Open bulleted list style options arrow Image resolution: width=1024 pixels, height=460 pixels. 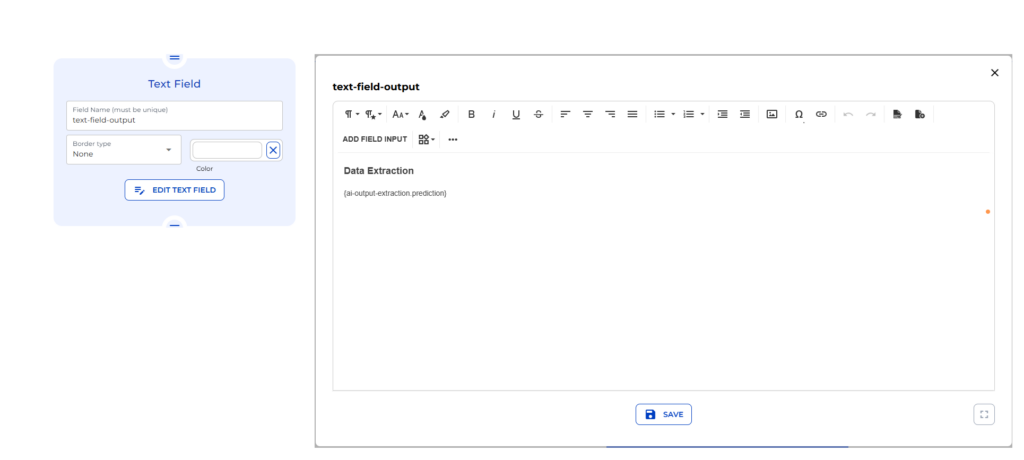click(x=673, y=114)
